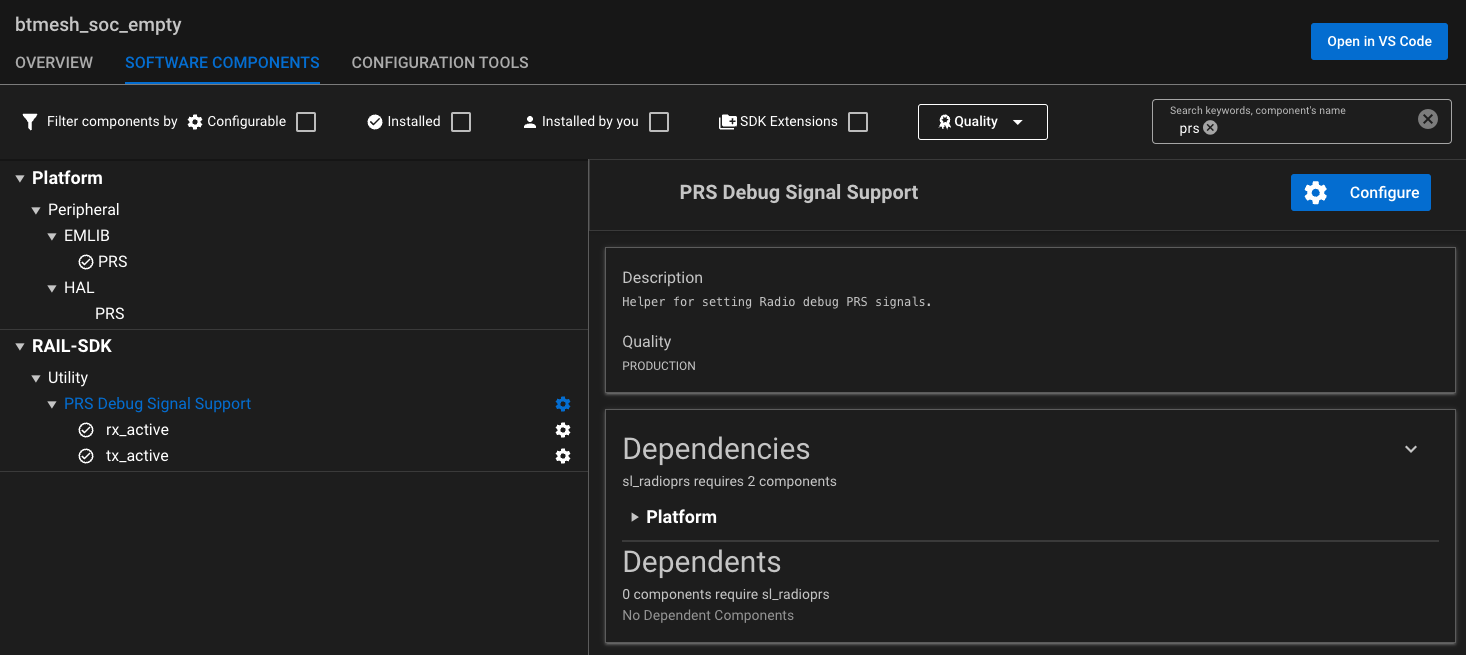Expand the Platform dependency group
The image size is (1466, 655).
tap(635, 517)
